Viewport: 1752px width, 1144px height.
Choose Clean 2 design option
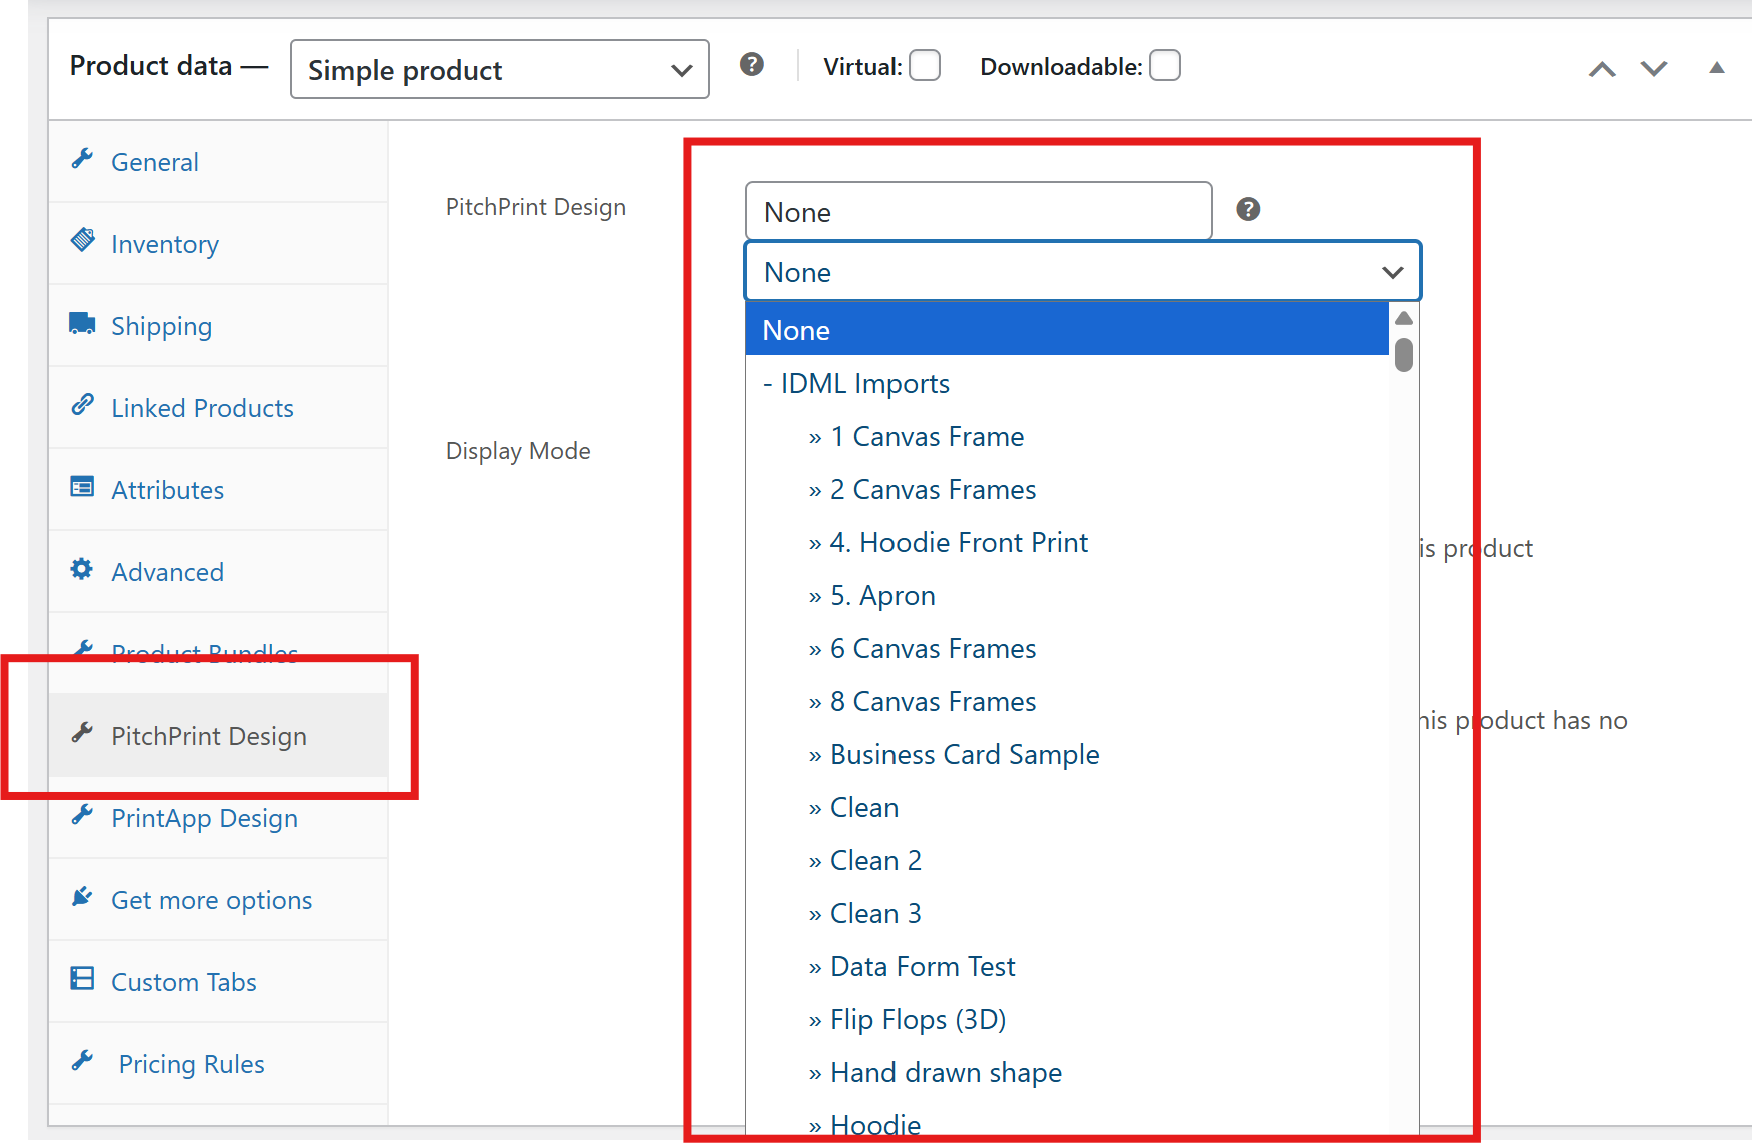pyautogui.click(x=1067, y=860)
